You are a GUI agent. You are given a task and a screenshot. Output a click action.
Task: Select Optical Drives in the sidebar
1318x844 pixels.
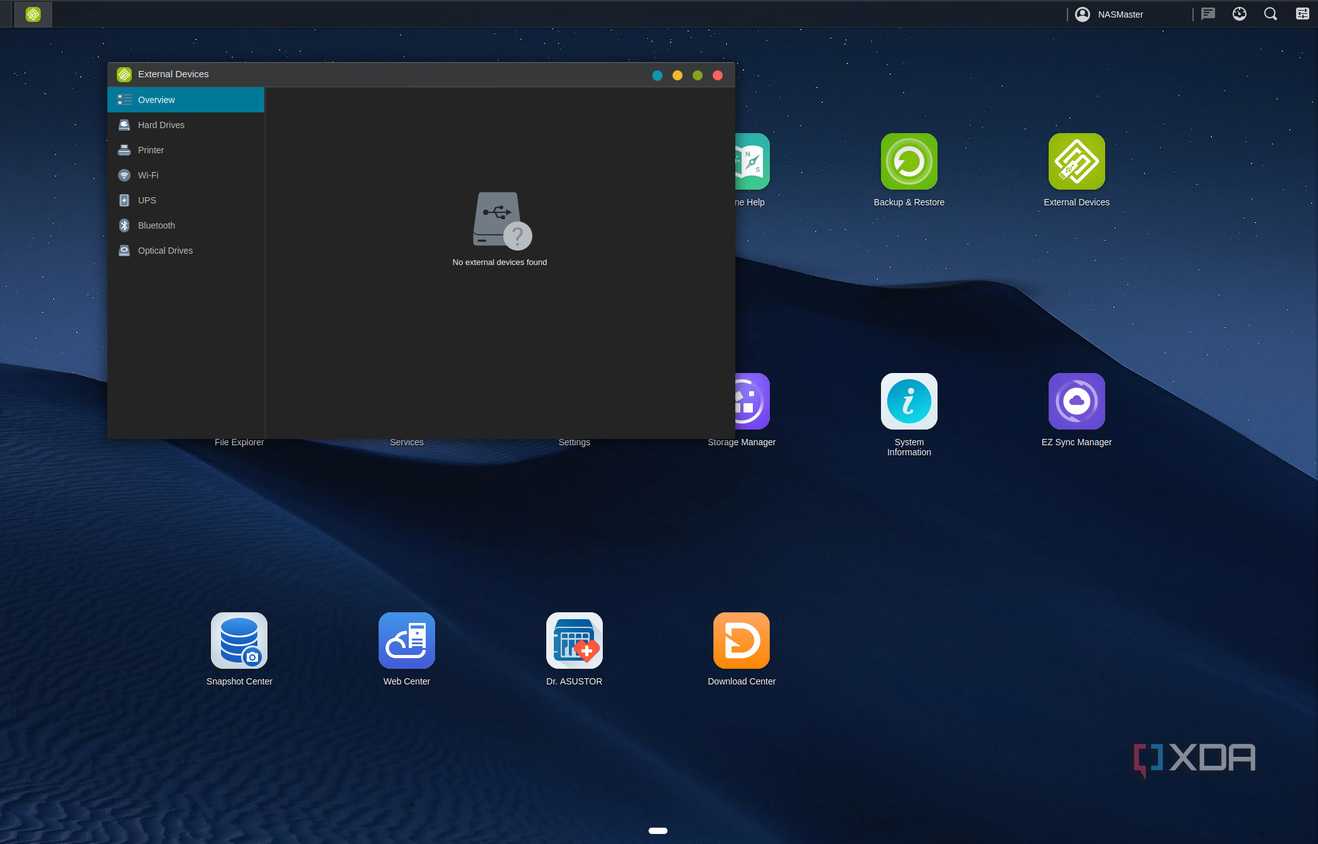[186, 250]
